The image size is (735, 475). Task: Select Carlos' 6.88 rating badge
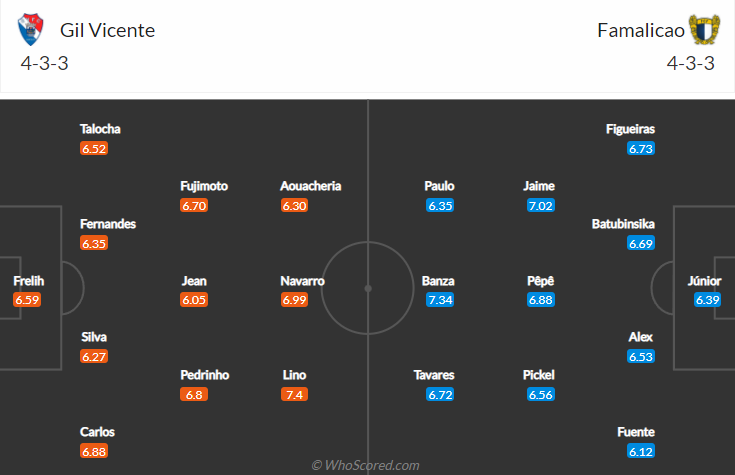click(x=94, y=451)
